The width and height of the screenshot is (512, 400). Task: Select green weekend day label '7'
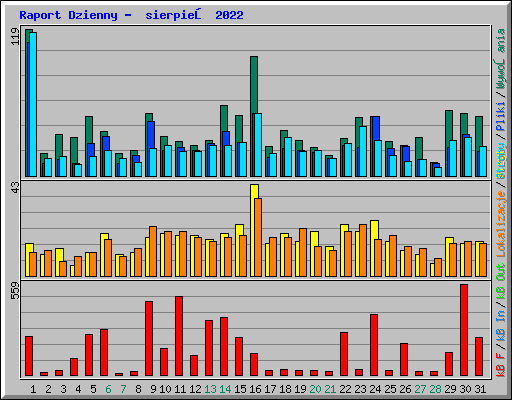pos(123,389)
